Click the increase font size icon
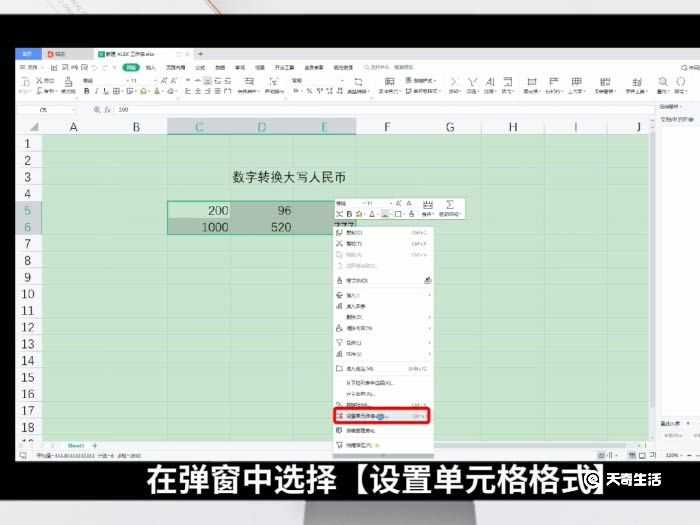The width and height of the screenshot is (700, 525). (x=164, y=81)
